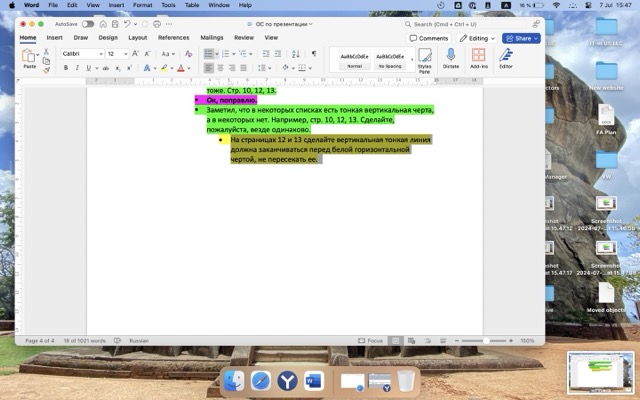Adjust the zoom slider in status bar

pos(487,340)
